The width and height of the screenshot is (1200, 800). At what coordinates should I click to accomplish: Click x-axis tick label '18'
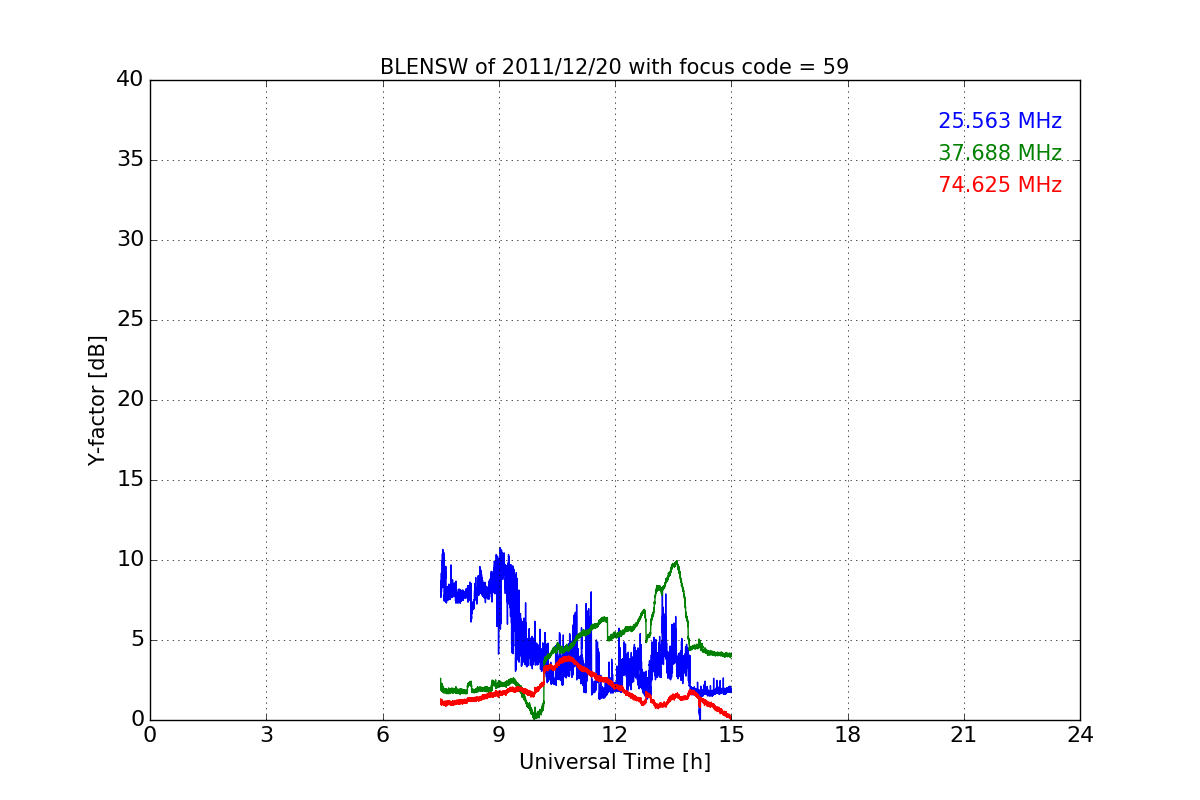point(848,735)
